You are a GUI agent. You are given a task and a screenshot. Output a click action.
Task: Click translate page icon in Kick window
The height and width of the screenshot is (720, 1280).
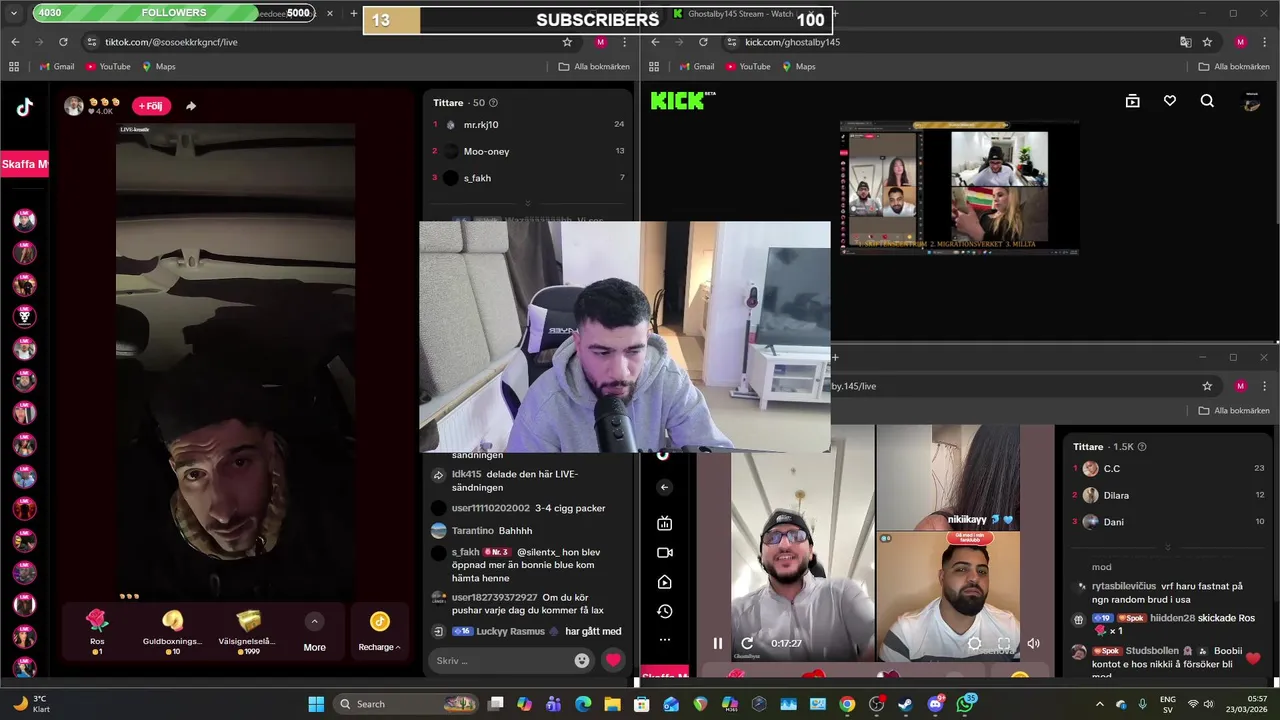(x=1185, y=42)
